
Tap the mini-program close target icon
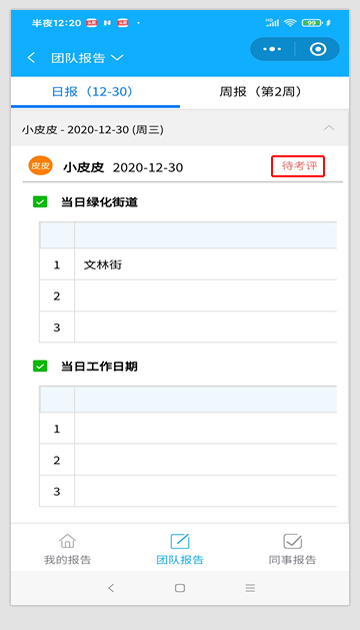point(318,49)
